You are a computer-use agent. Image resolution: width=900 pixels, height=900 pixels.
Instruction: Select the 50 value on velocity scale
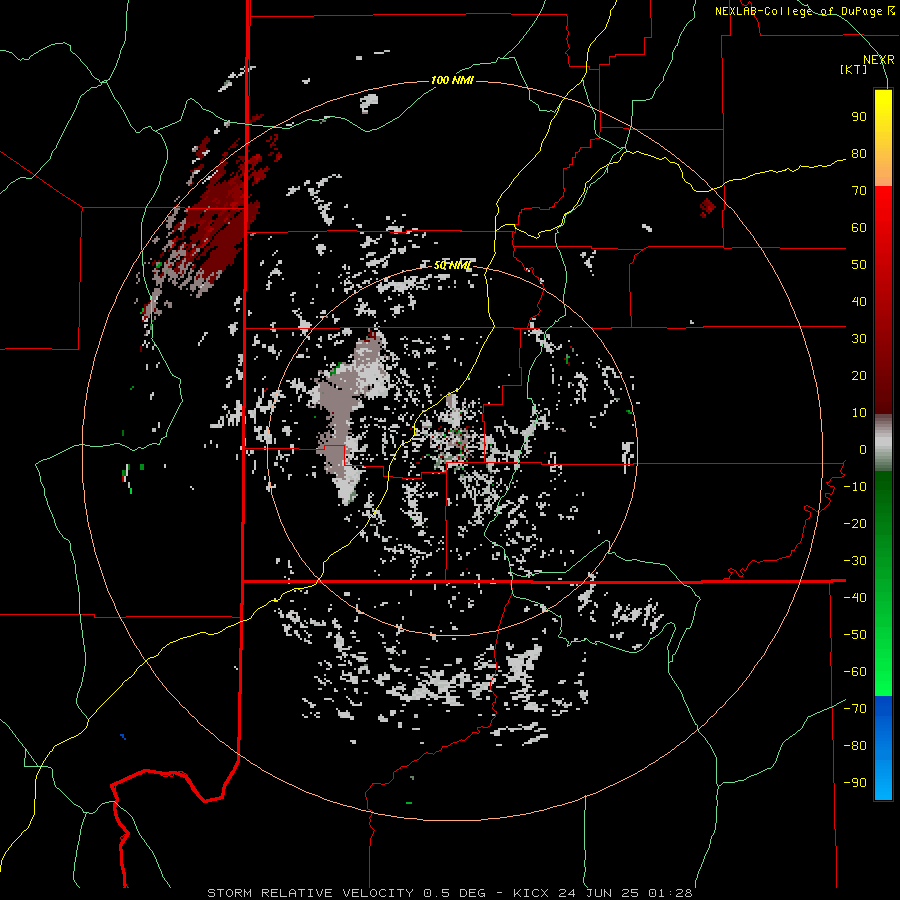(859, 265)
